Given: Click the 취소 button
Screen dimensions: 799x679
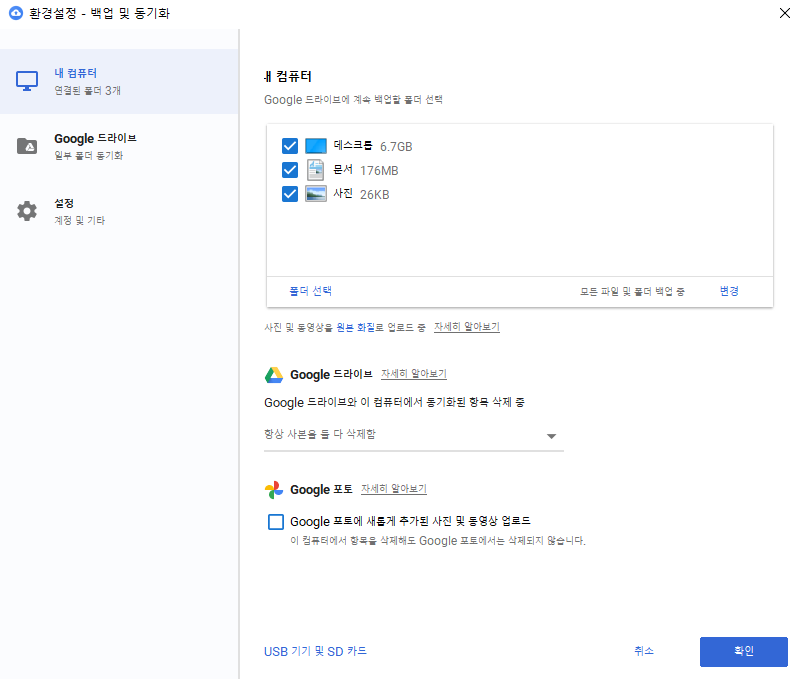Looking at the screenshot, I should click(644, 651).
